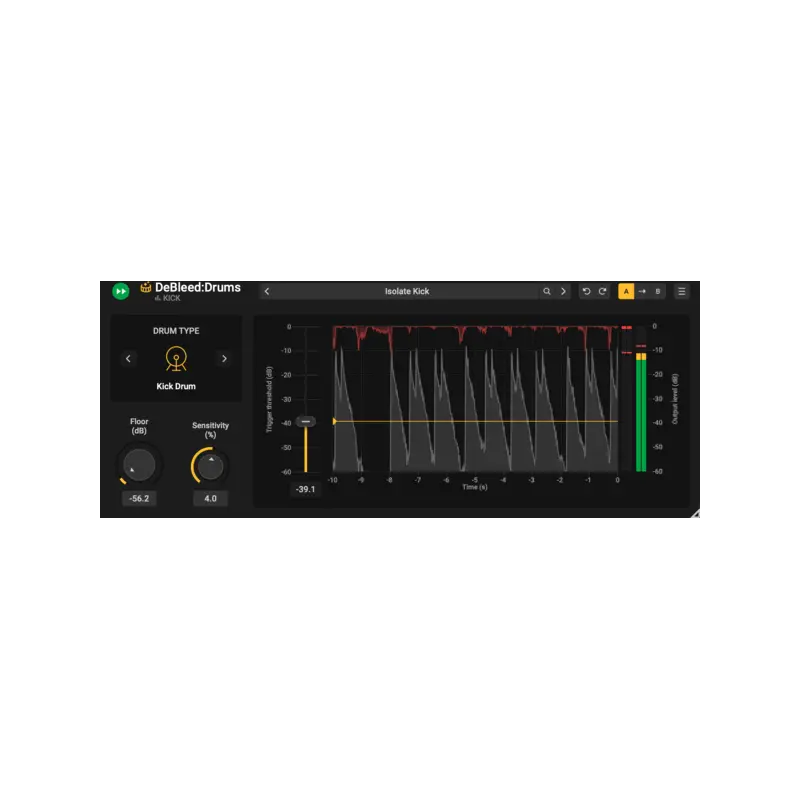Open the Isolate Kick preset name field

point(407,291)
